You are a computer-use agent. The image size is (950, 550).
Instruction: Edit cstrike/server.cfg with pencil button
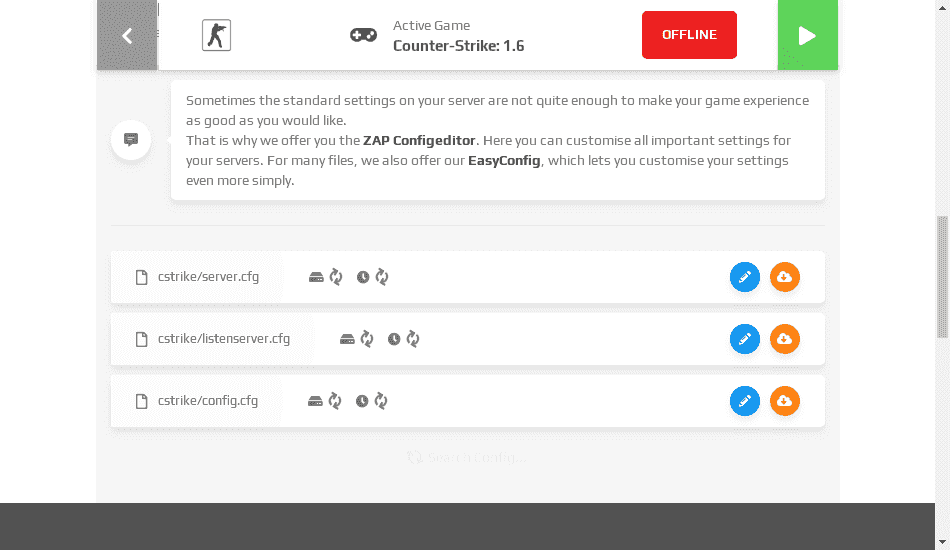tap(745, 277)
